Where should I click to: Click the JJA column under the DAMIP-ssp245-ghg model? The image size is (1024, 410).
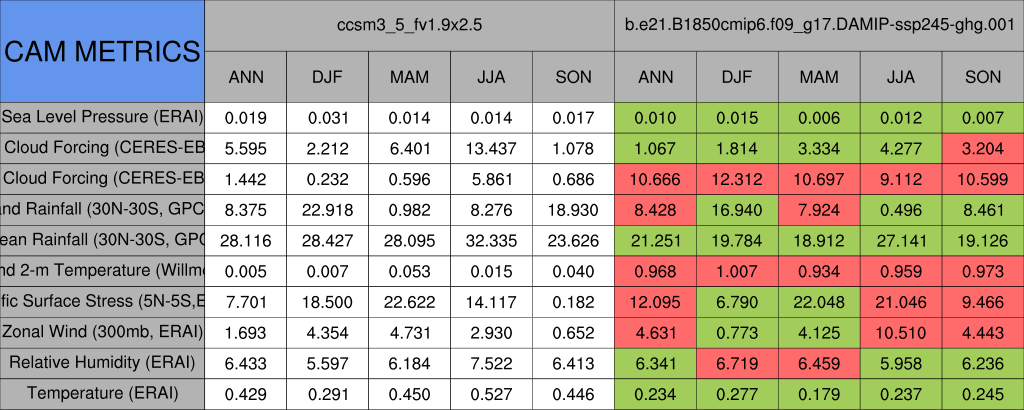(x=901, y=77)
